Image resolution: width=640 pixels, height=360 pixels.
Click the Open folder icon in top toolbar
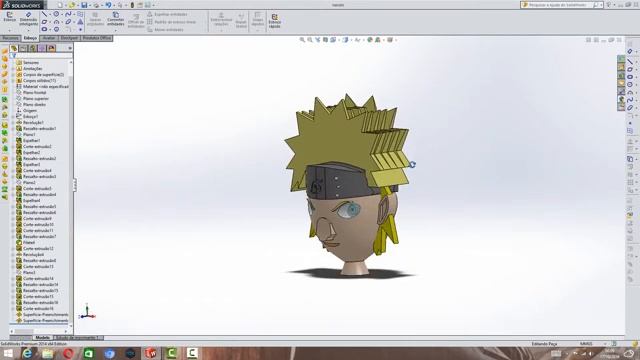(x=72, y=5)
